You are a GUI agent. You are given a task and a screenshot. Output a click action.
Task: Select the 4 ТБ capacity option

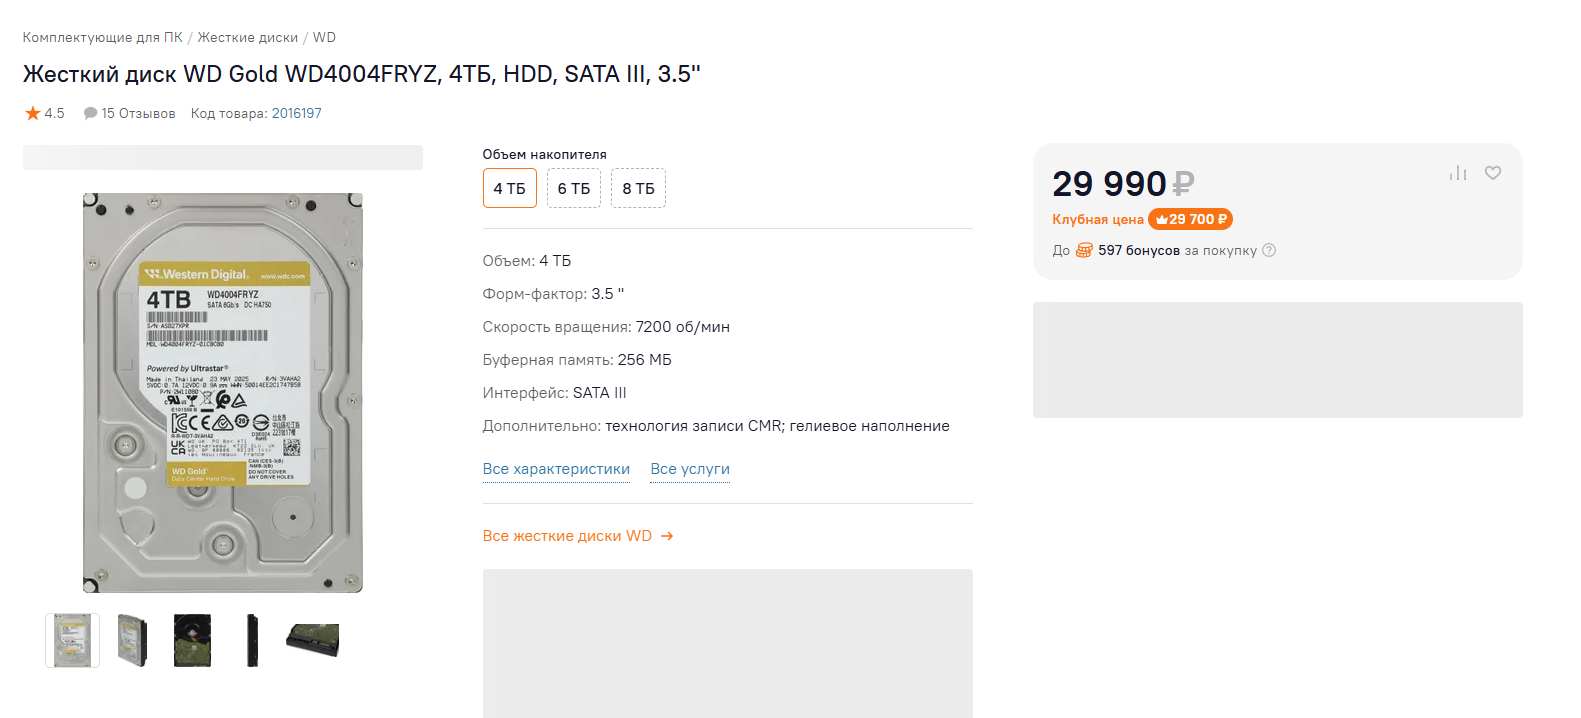pyautogui.click(x=509, y=188)
